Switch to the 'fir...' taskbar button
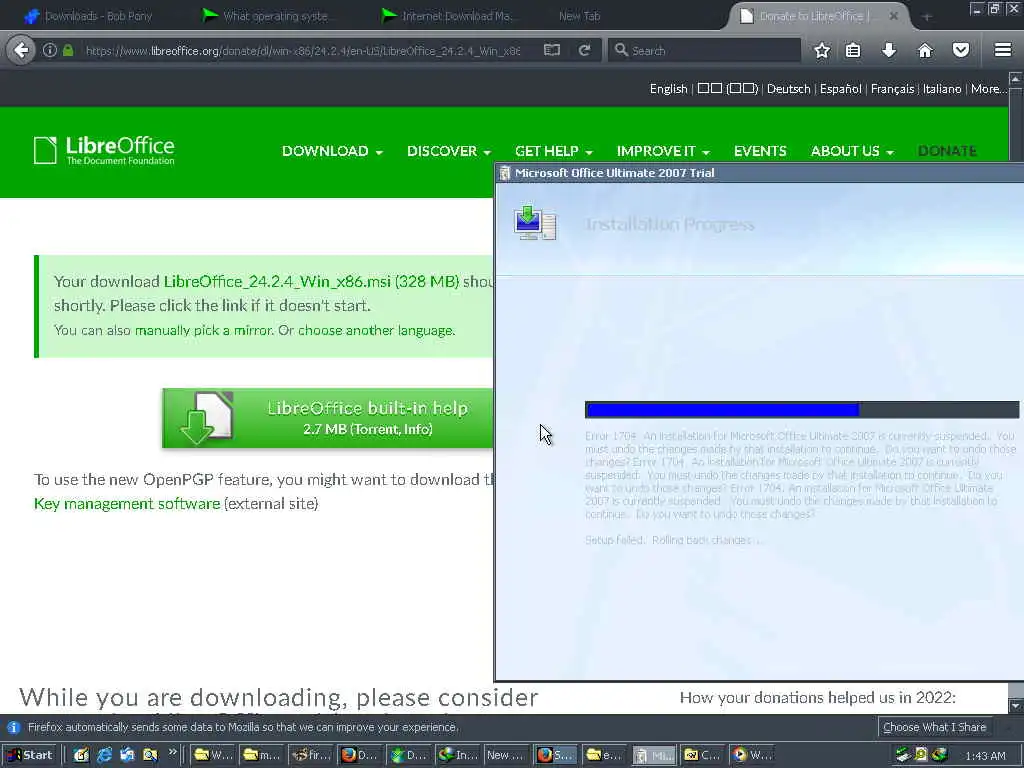Viewport: 1024px width, 768px height. 312,755
